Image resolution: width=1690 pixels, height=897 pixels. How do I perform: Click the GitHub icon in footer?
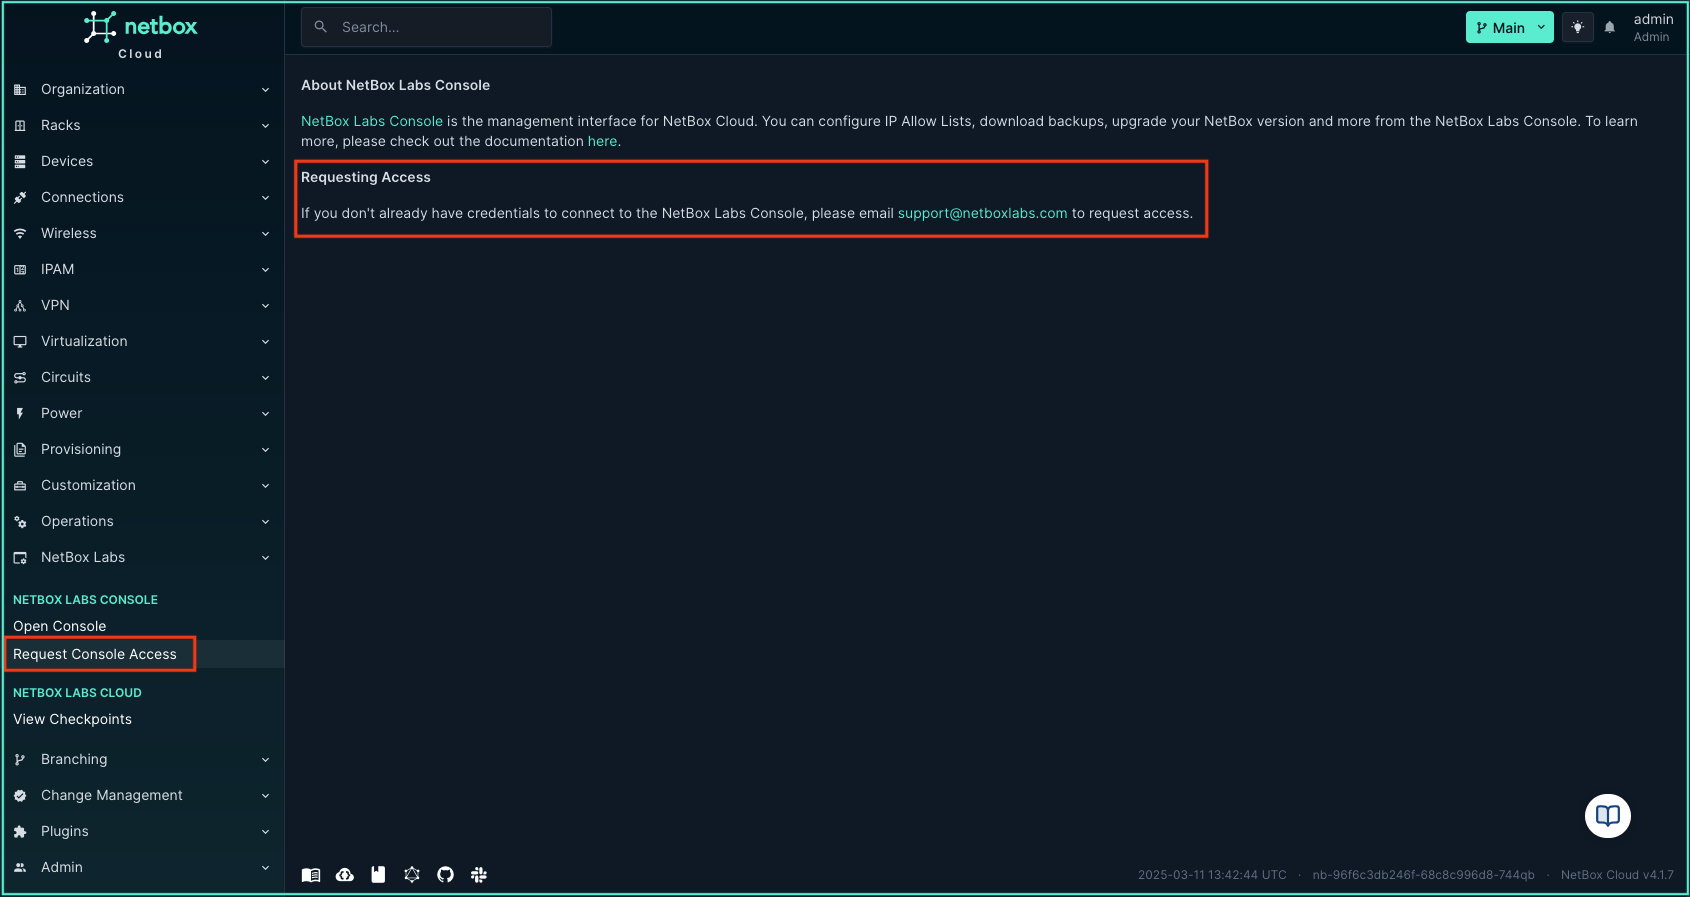point(446,875)
